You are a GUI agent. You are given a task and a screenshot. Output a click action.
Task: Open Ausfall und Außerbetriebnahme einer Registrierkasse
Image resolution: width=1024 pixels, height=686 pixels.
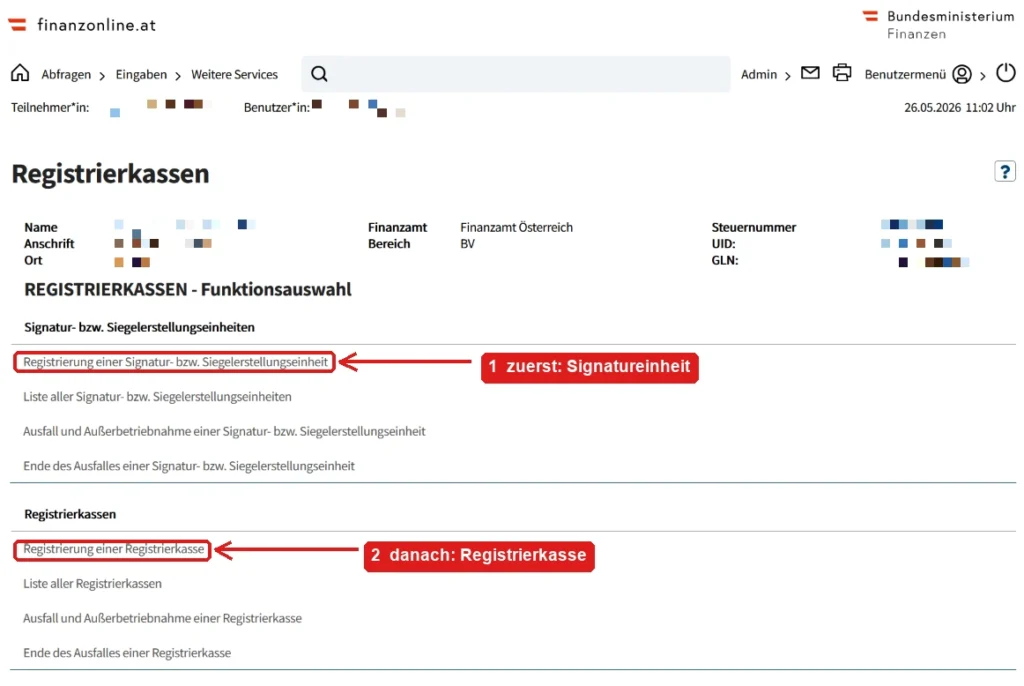(162, 618)
